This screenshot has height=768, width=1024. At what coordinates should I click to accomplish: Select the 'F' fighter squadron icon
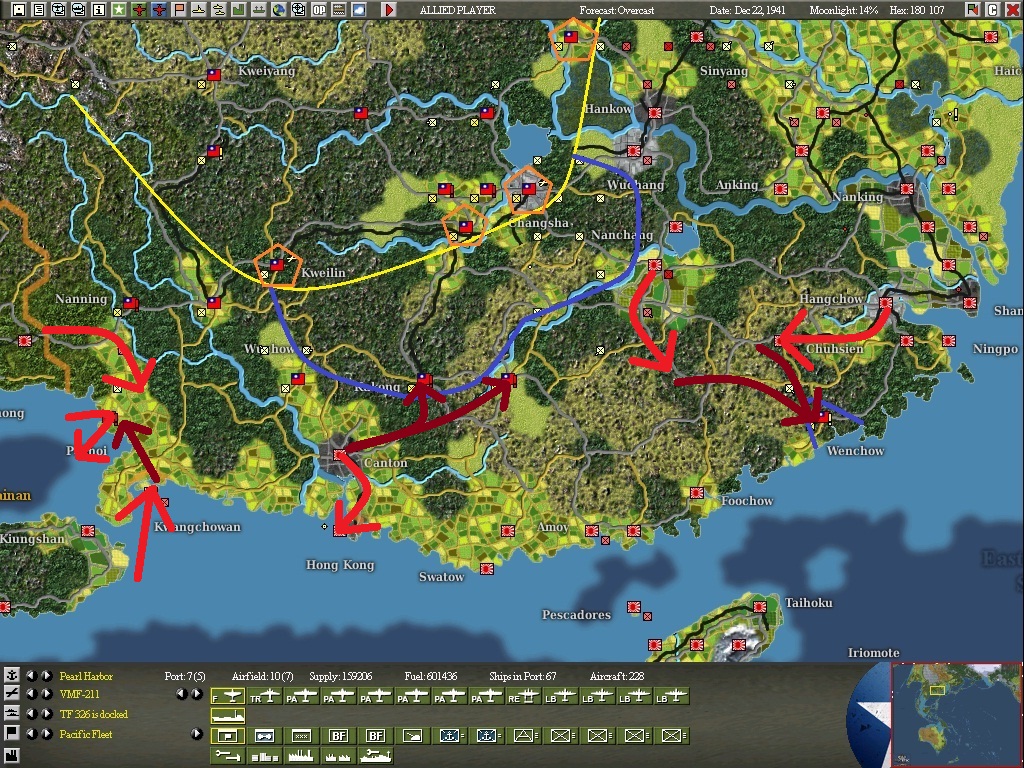228,697
